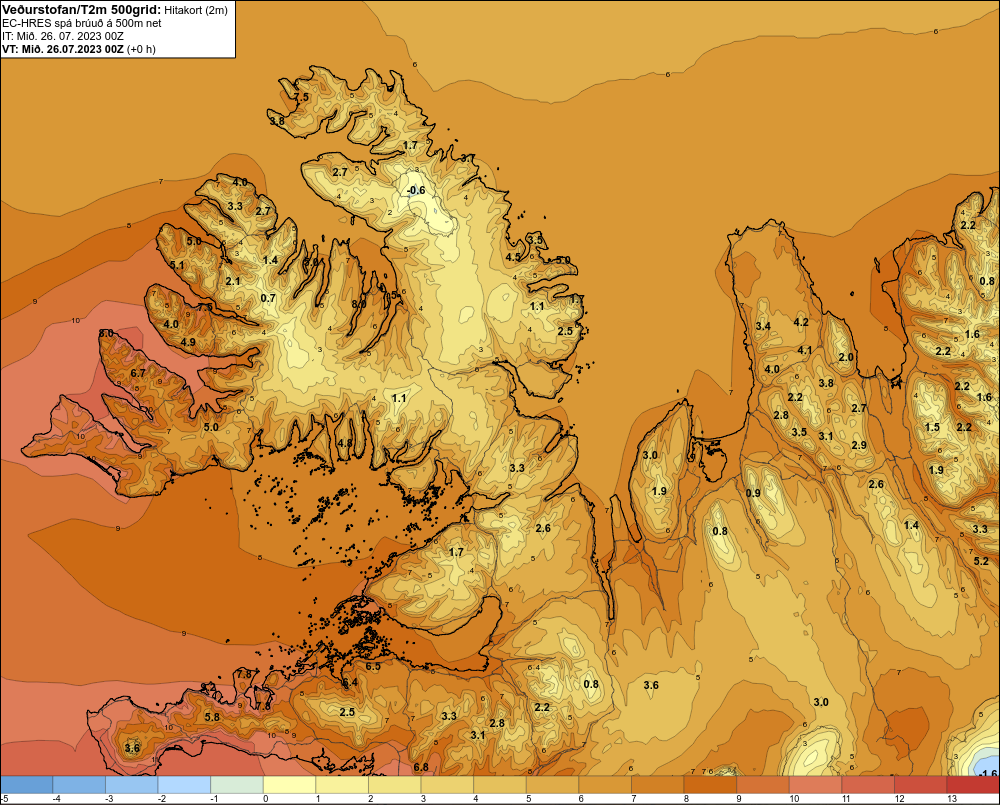Screen dimensions: 1000x805
Task: Click the 4.1 temperature value on map
Action: tap(805, 350)
